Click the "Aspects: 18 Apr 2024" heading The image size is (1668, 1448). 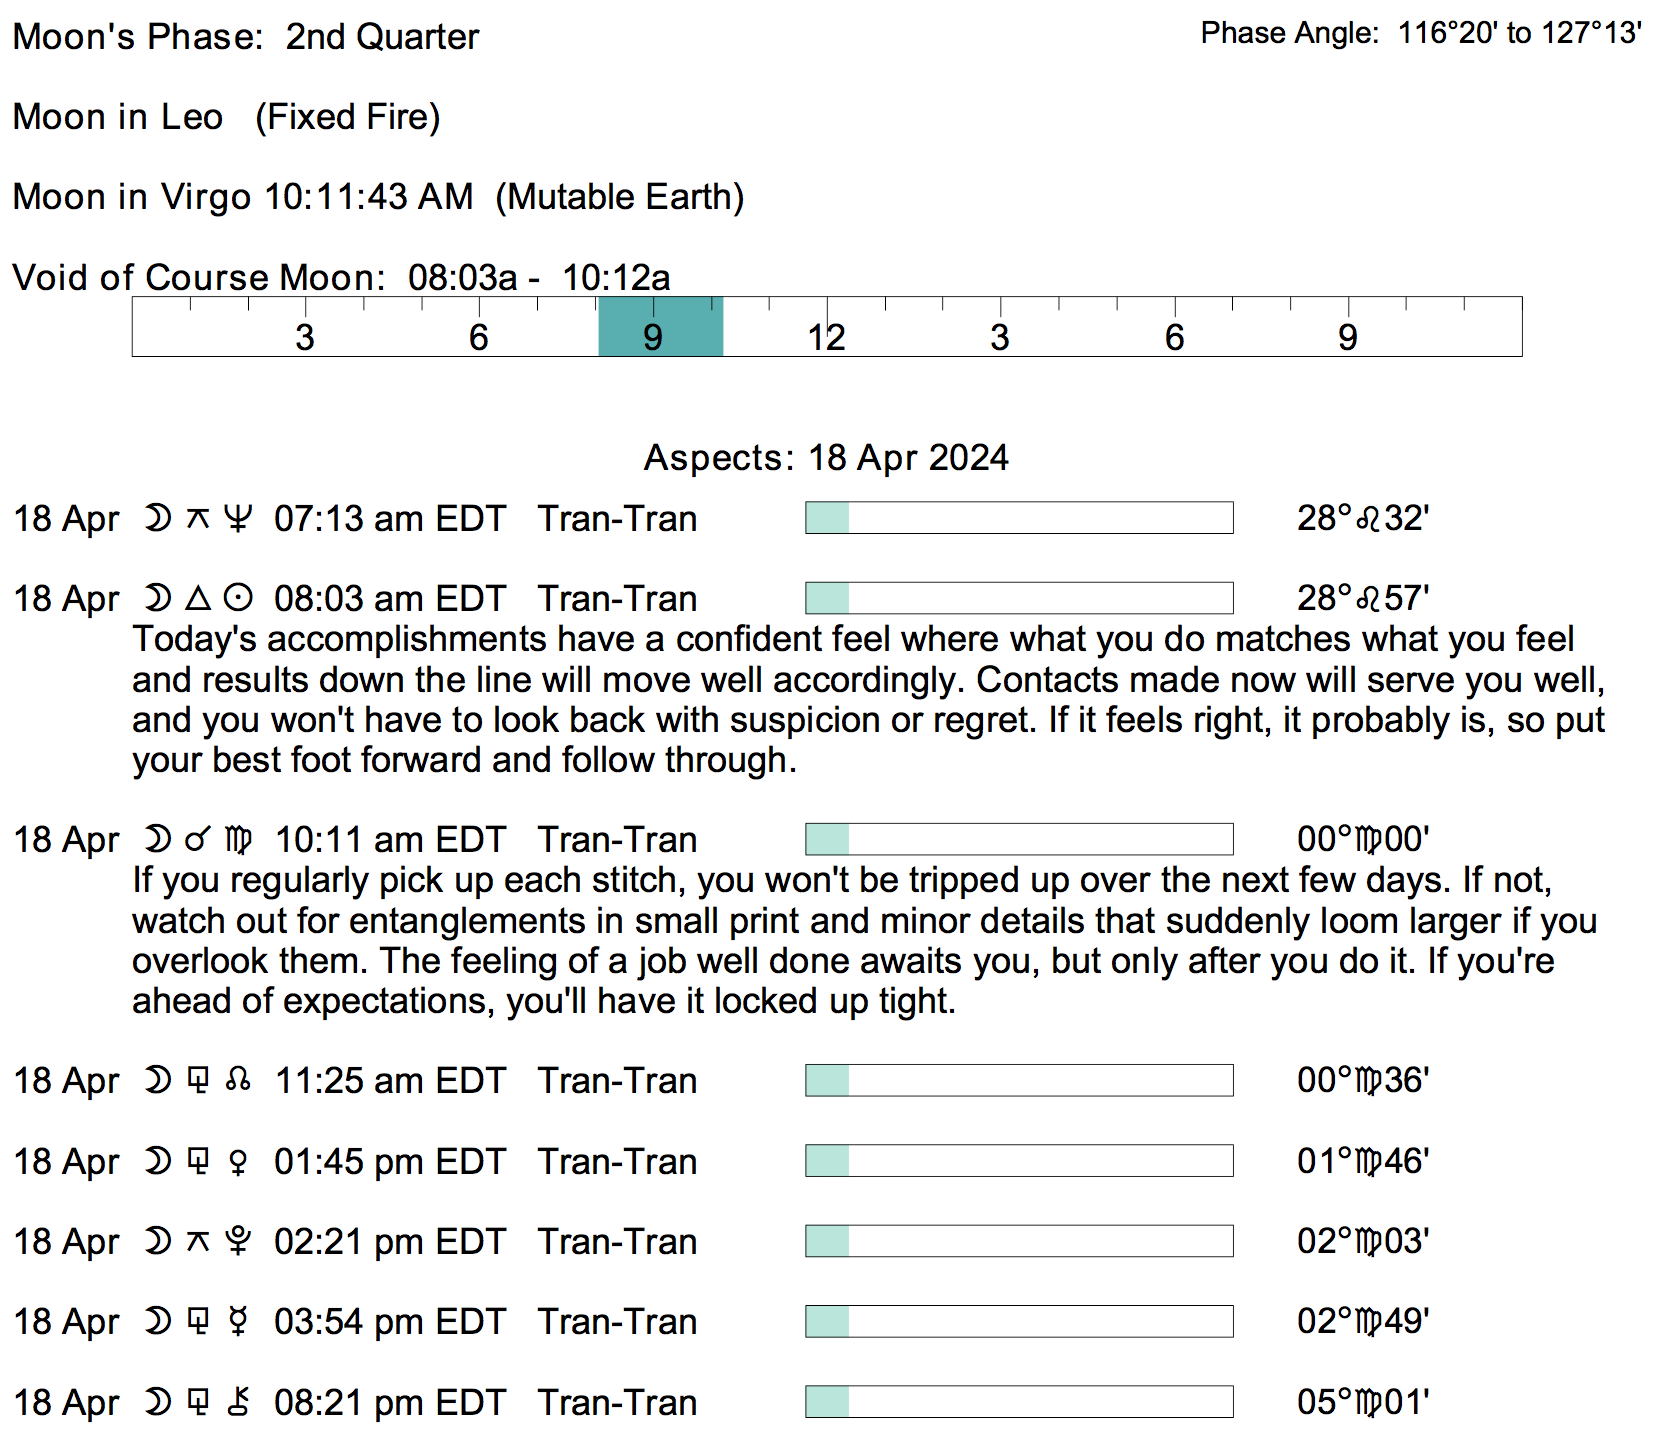[x=826, y=458]
